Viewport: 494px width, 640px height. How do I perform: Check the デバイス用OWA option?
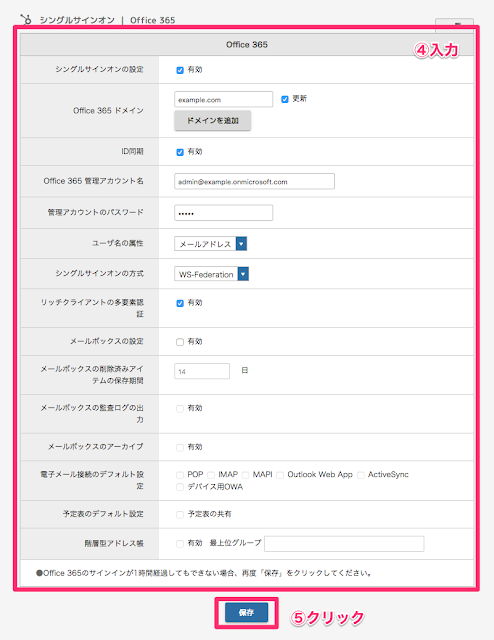coord(180,487)
